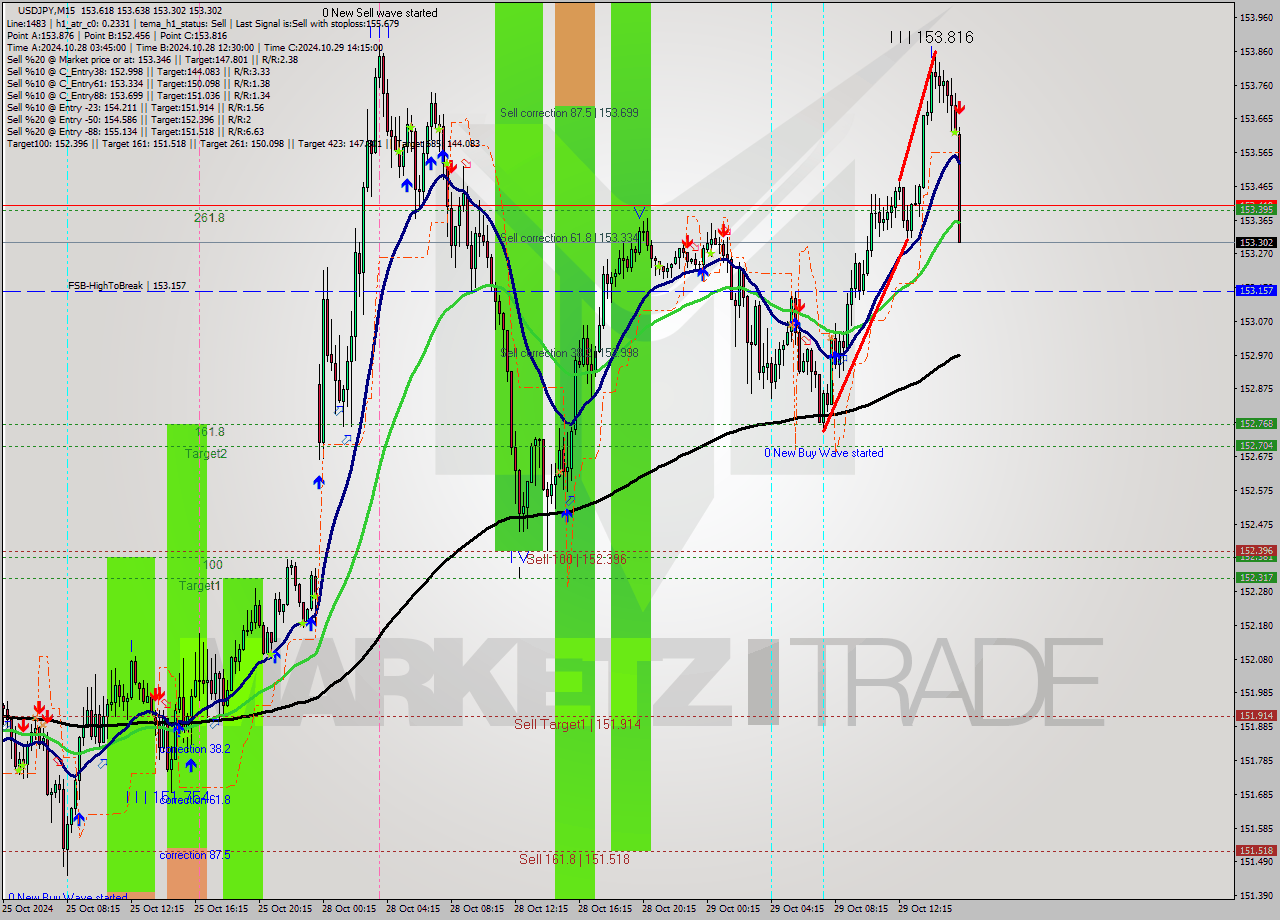
Task: Click the 'Point A:153.876' info line
Action: 116,35
